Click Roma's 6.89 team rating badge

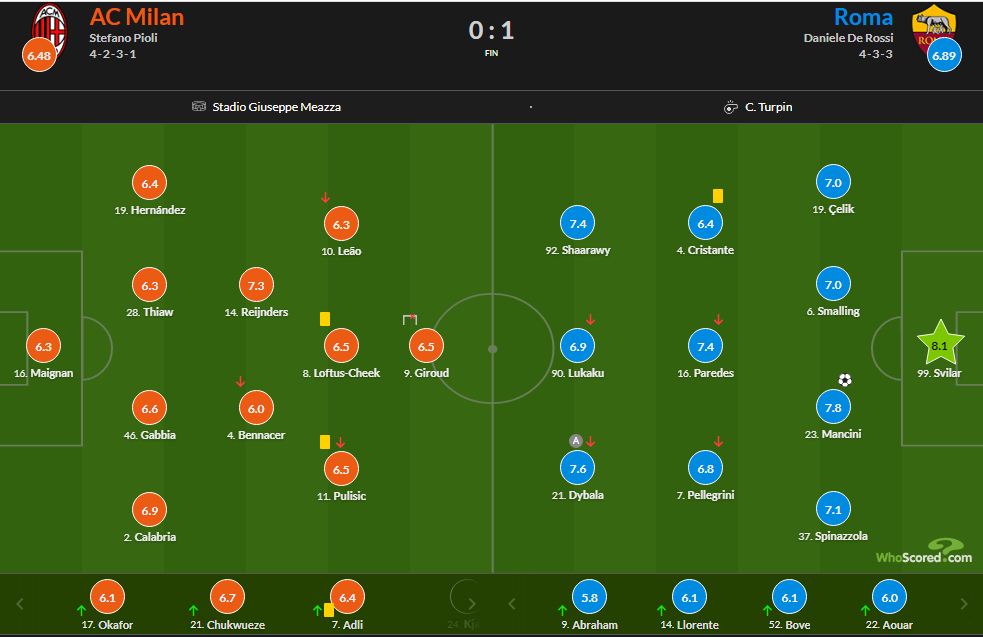click(944, 55)
